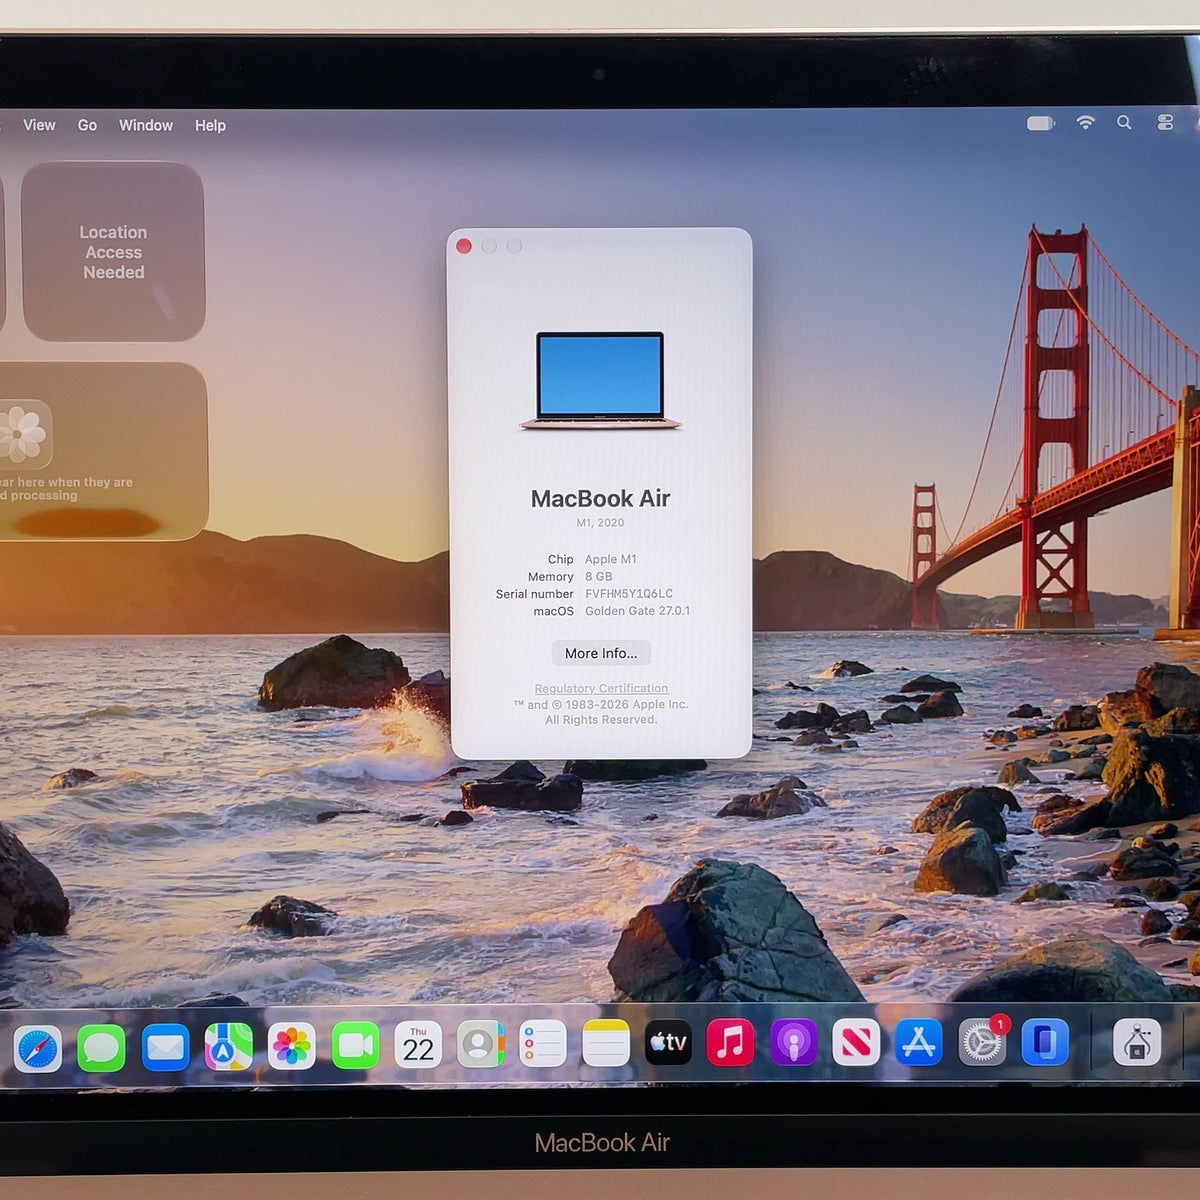Open Podcasts from the dock
1200x1200 pixels.
point(794,1043)
